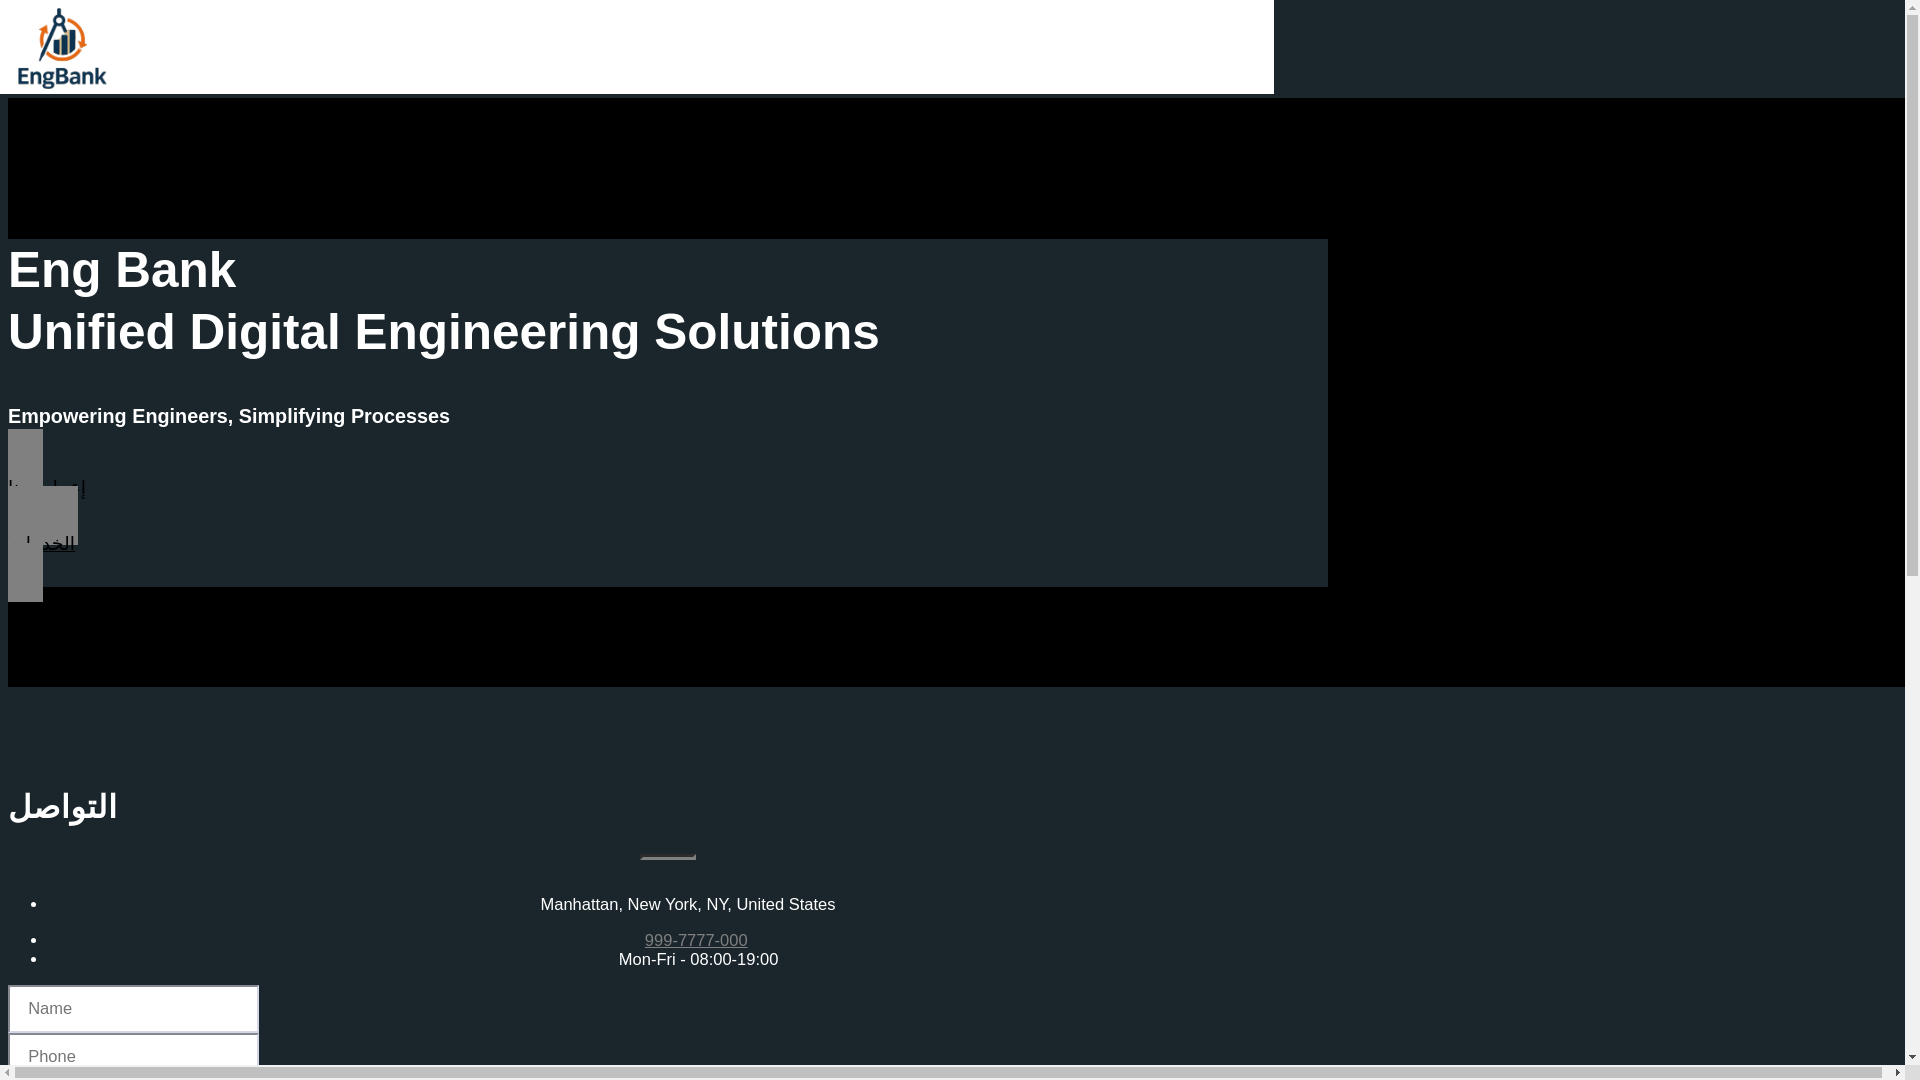The height and width of the screenshot is (1080, 1920).
Task: Call the 999-7777-000 phone link
Action: point(696,940)
